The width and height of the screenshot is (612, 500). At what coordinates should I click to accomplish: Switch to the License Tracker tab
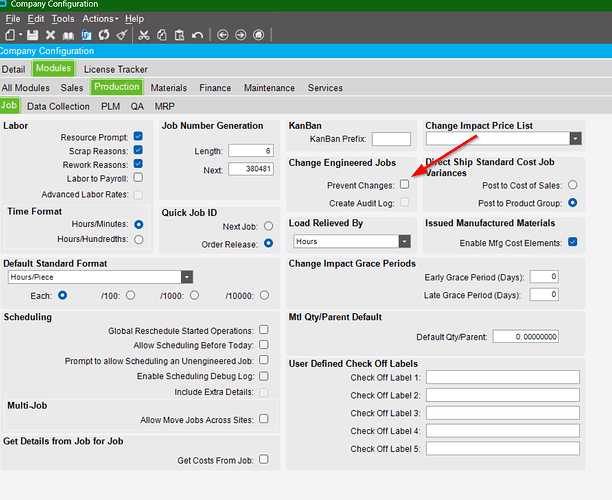click(116, 69)
